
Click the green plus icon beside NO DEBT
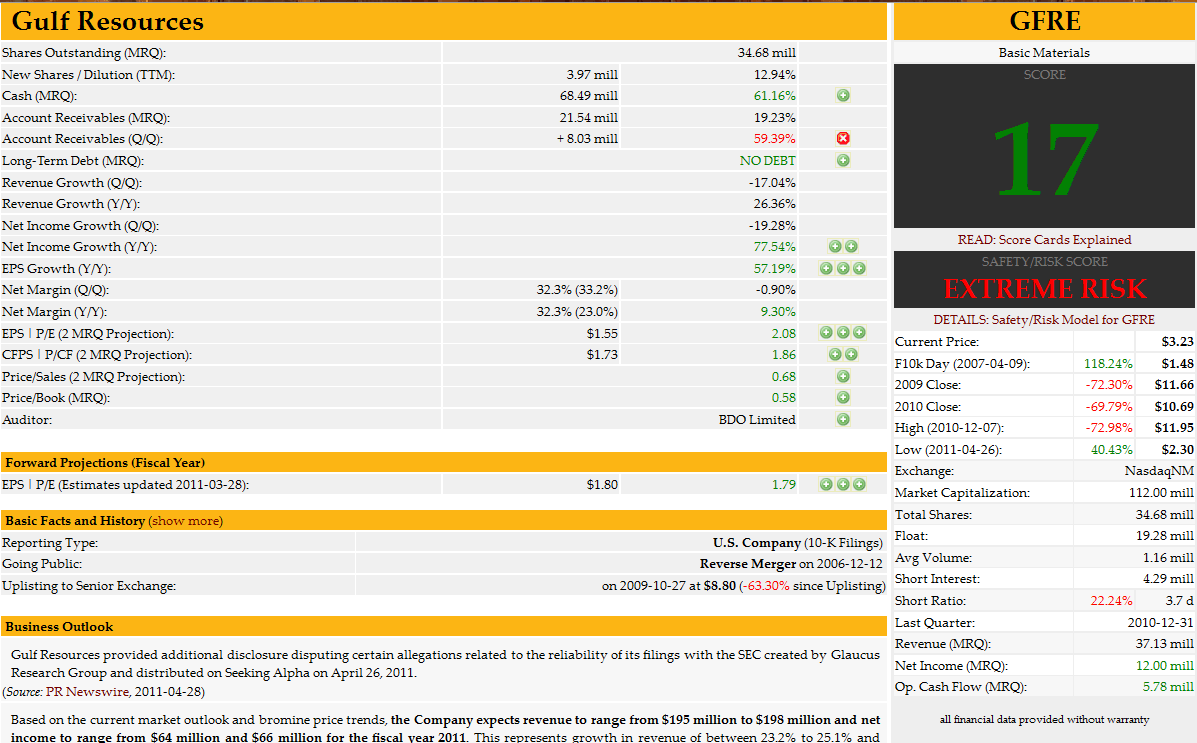pyautogui.click(x=843, y=160)
